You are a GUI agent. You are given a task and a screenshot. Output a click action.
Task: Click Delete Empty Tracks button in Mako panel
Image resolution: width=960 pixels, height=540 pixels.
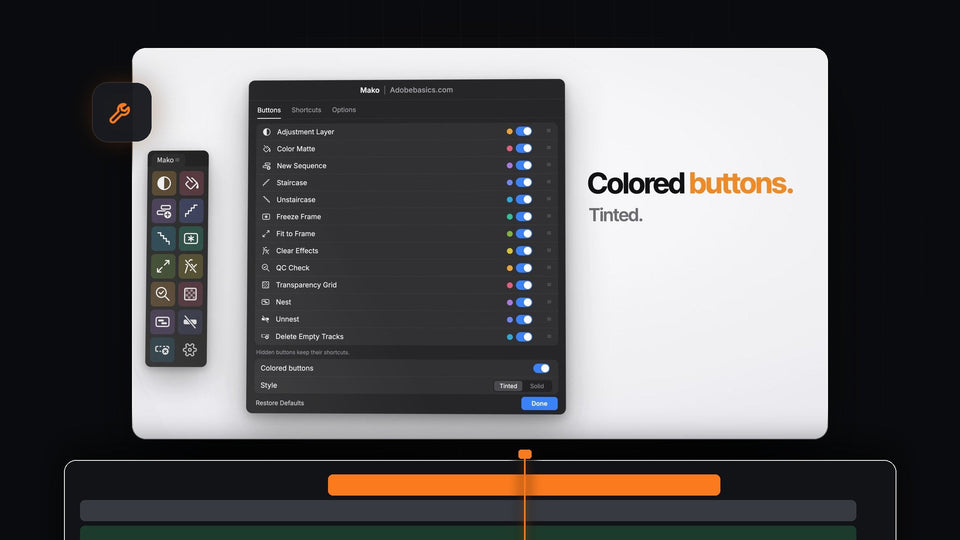click(x=162, y=350)
